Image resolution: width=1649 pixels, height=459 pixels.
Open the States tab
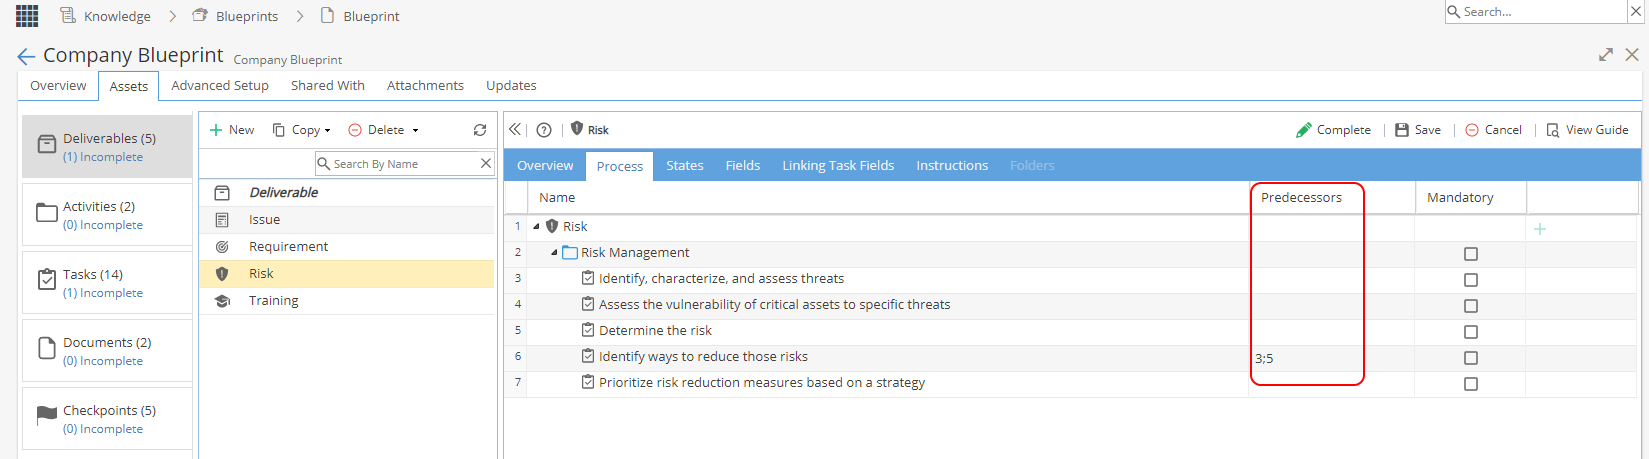point(685,165)
